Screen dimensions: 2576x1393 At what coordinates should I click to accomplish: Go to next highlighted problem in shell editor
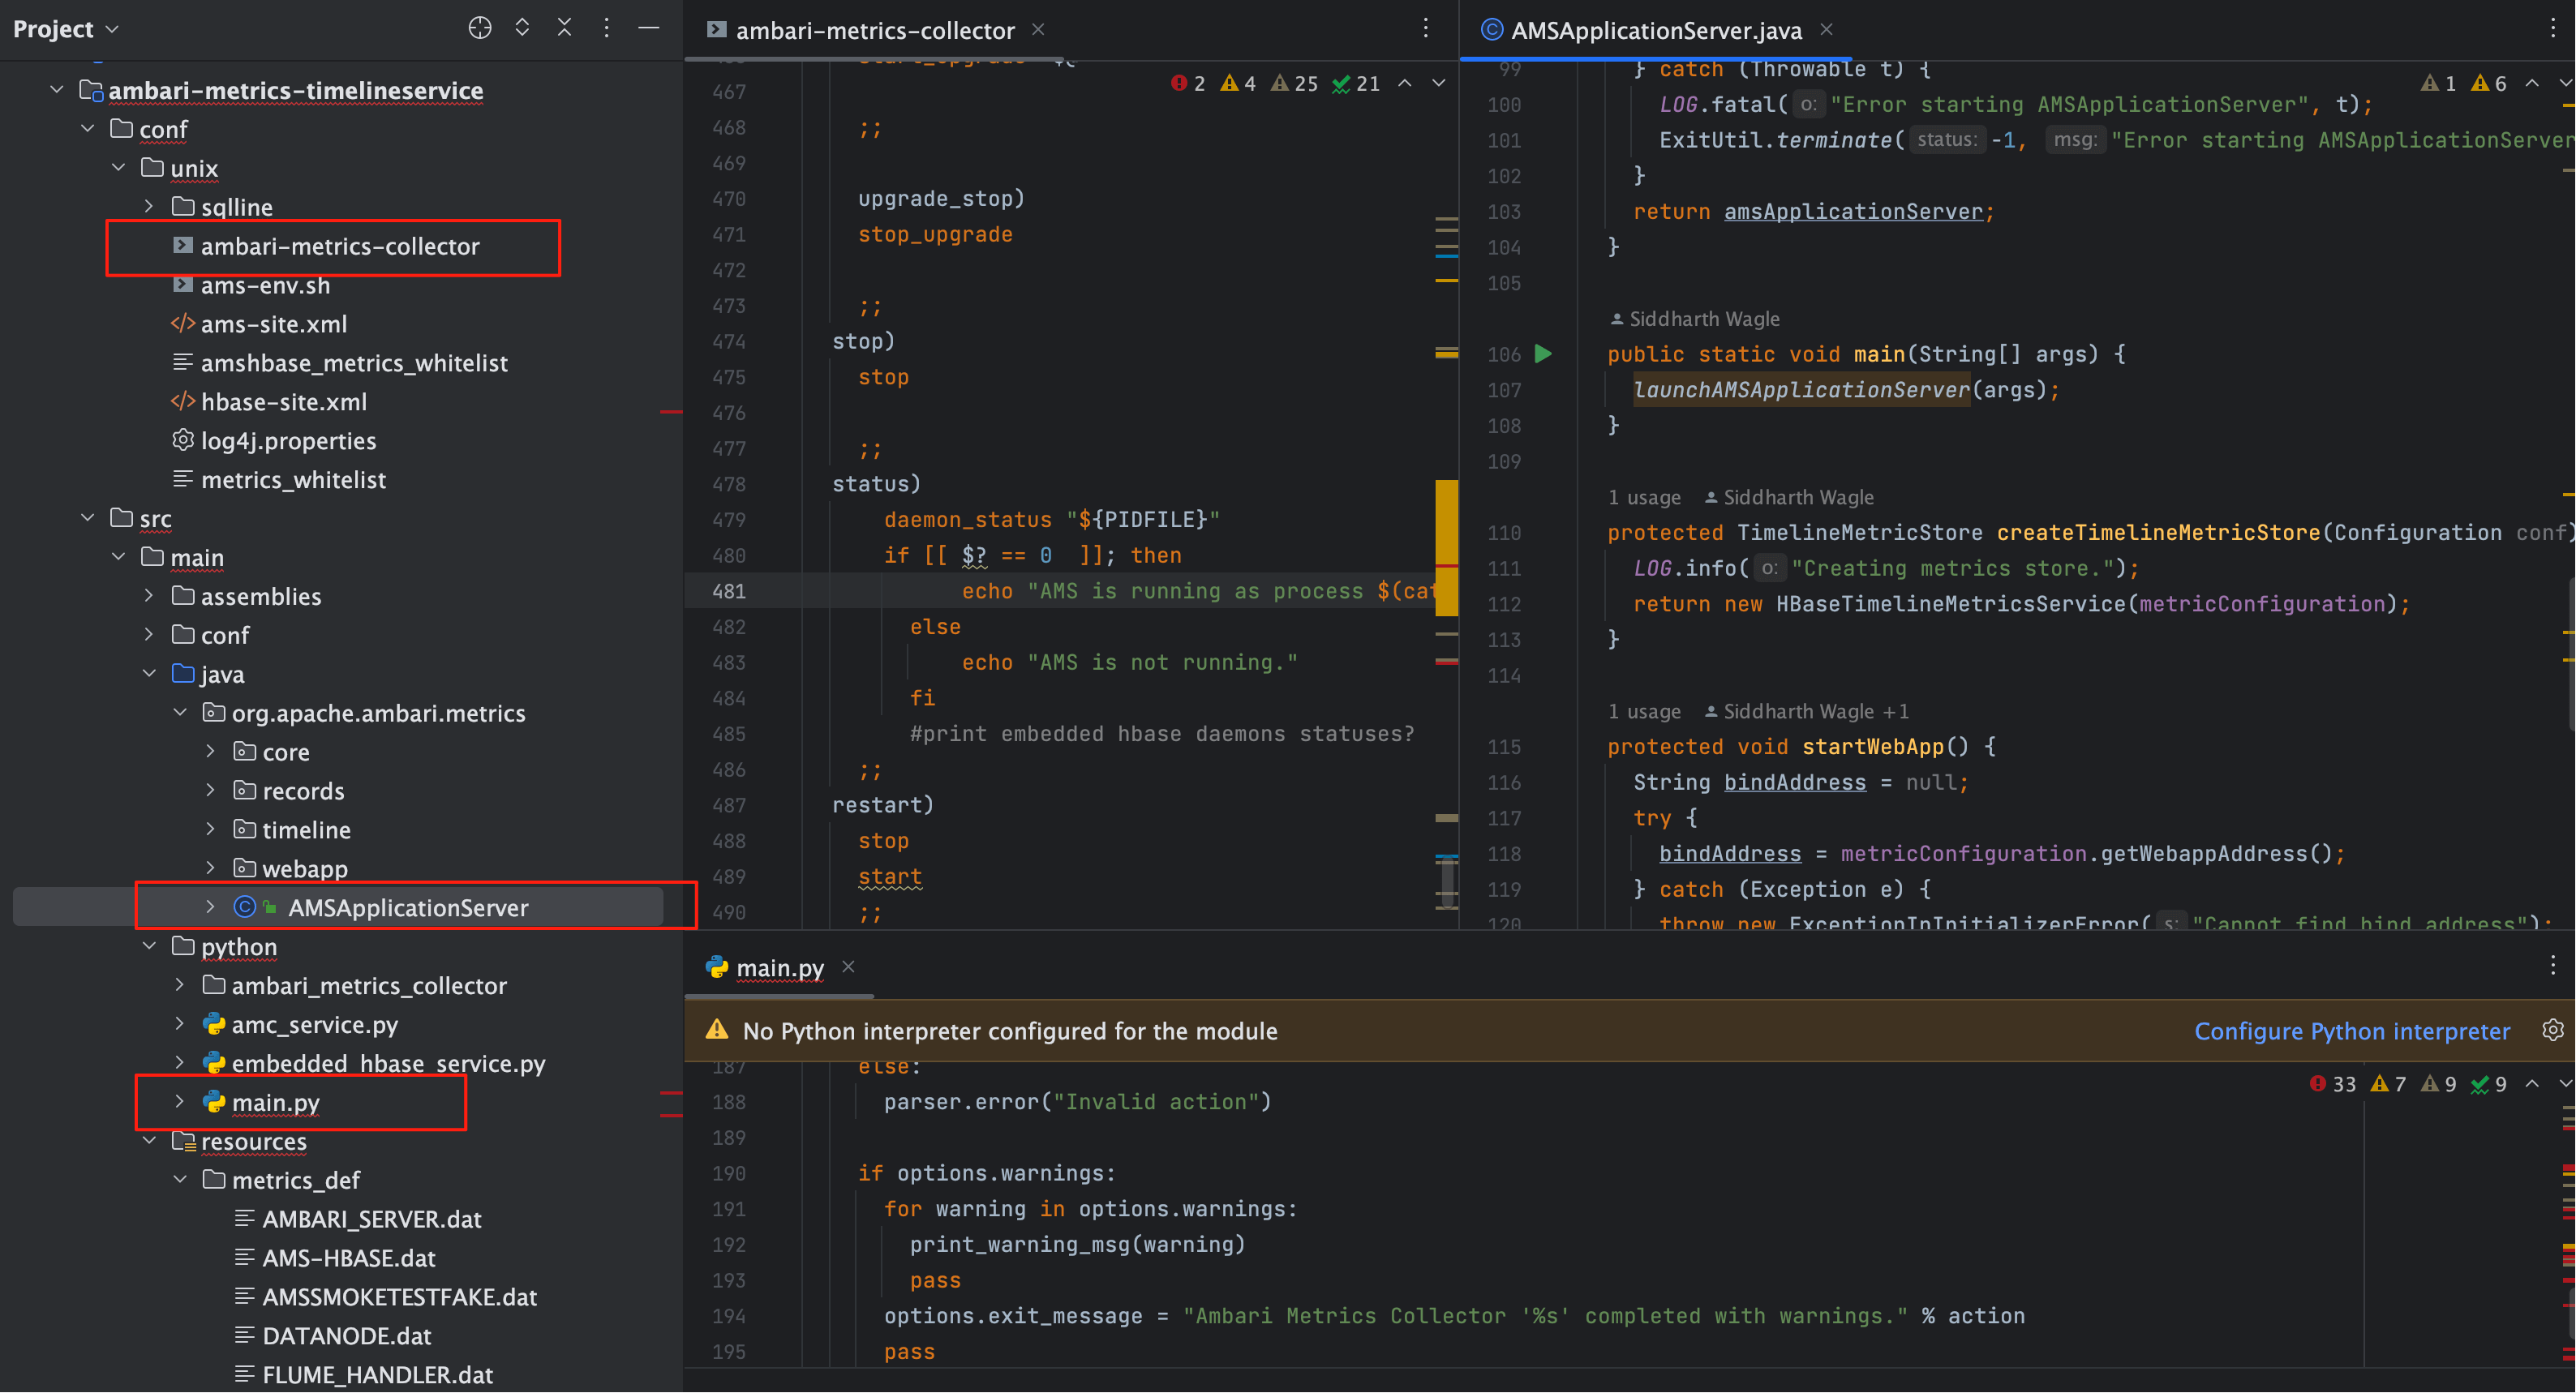click(1438, 83)
